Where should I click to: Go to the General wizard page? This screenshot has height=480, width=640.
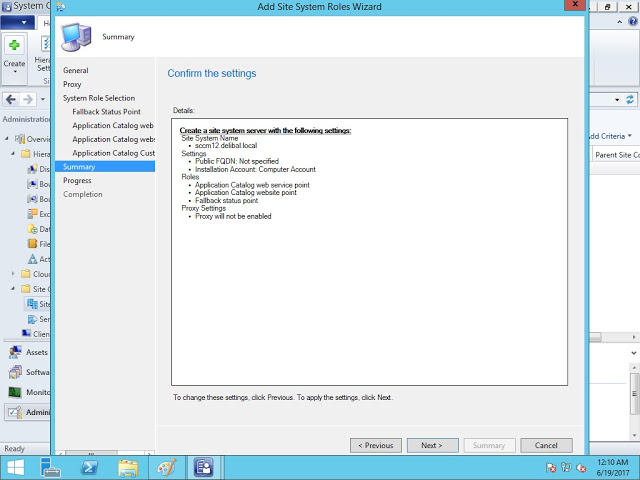click(x=76, y=71)
